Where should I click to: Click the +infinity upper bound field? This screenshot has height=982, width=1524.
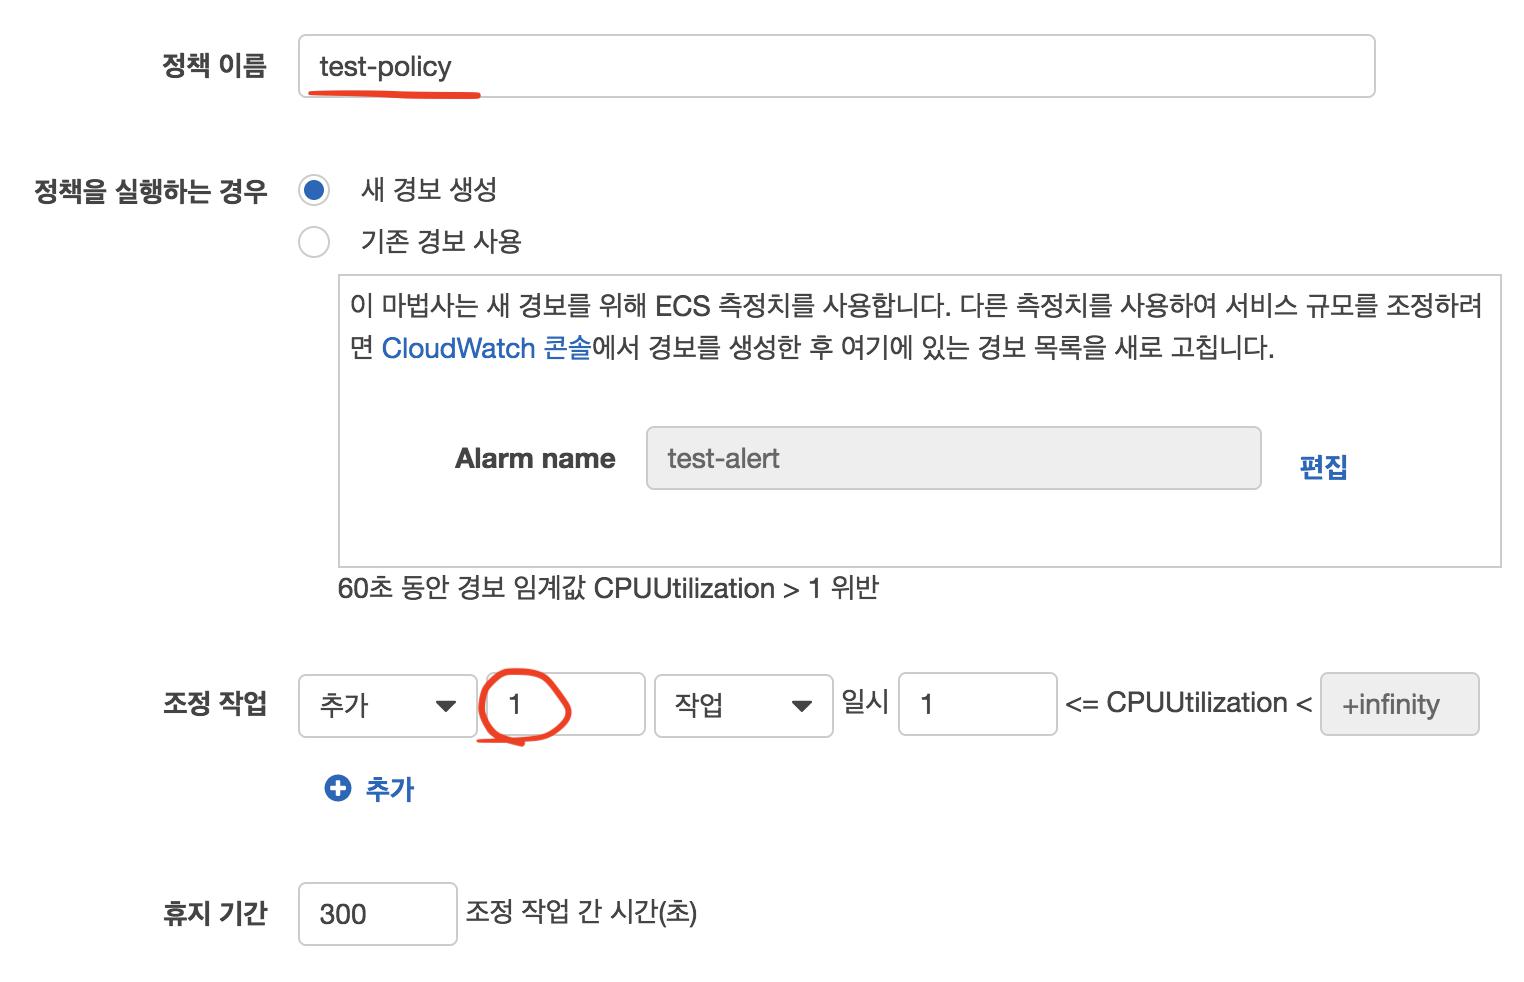coord(1398,705)
